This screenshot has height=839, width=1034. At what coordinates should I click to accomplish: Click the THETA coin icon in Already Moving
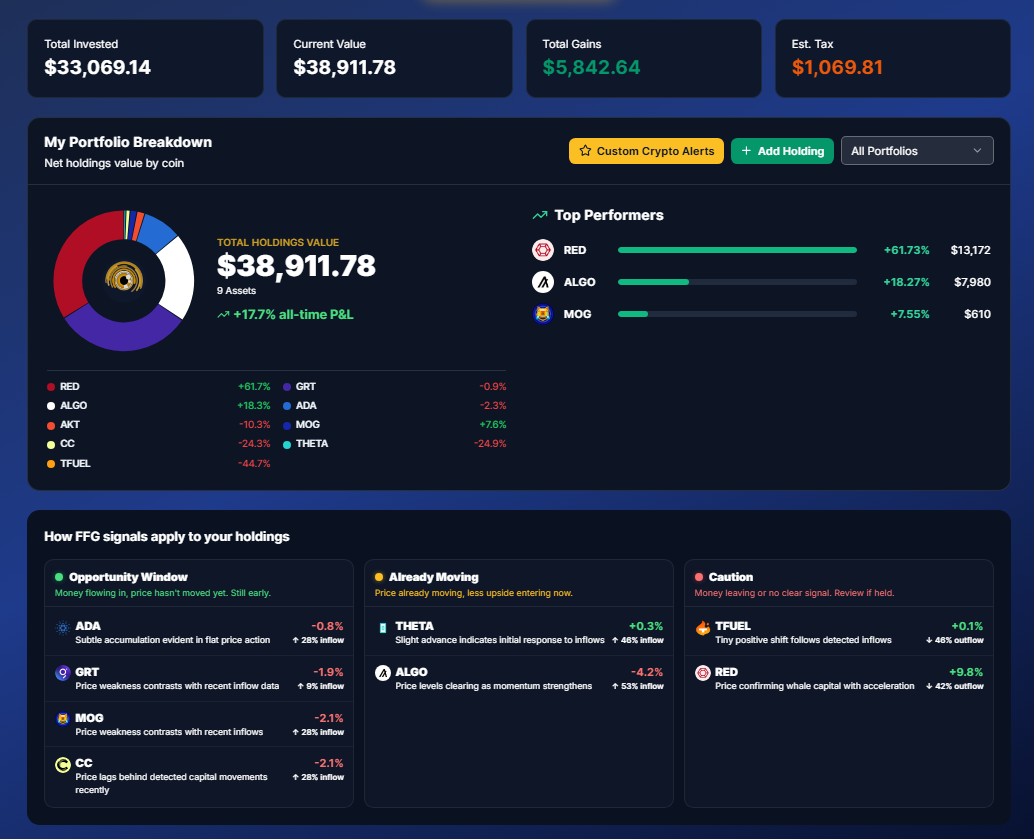point(382,628)
